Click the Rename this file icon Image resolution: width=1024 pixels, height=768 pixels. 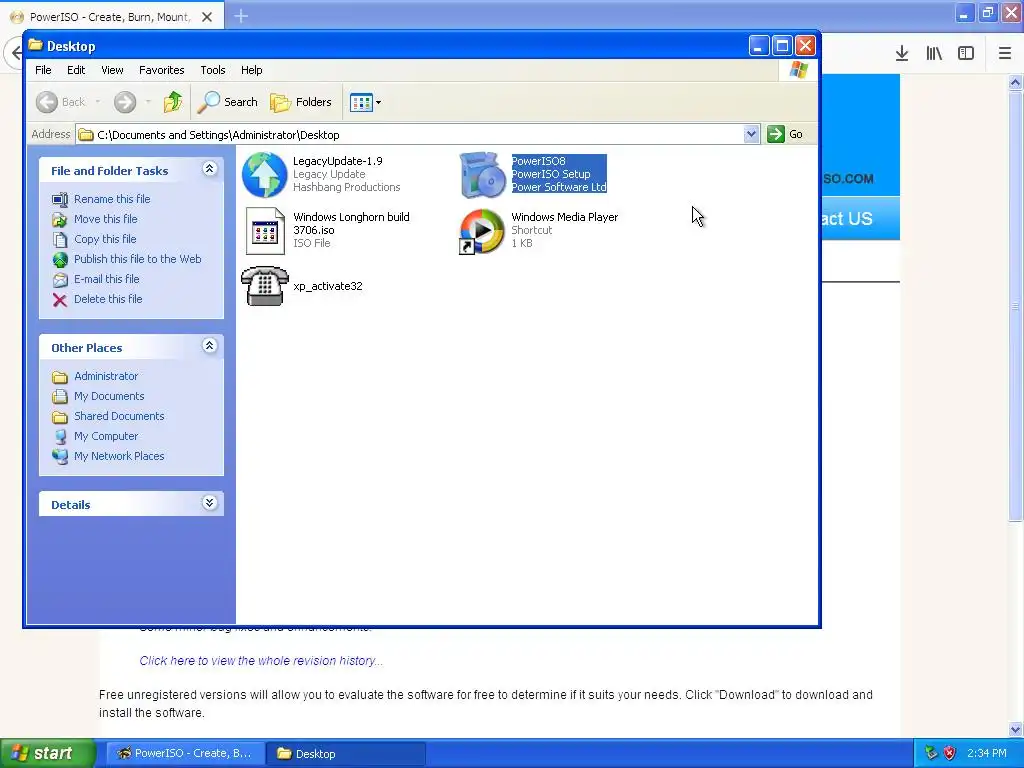click(x=59, y=199)
